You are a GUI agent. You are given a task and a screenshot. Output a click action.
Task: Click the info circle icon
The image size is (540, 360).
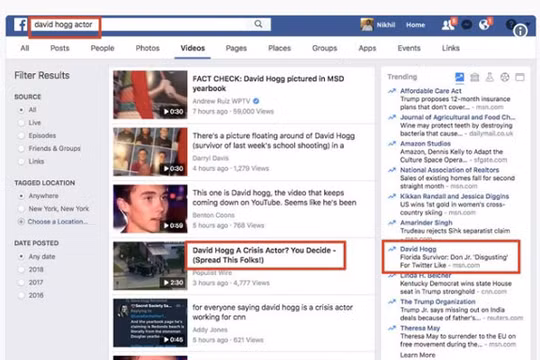[520, 31]
